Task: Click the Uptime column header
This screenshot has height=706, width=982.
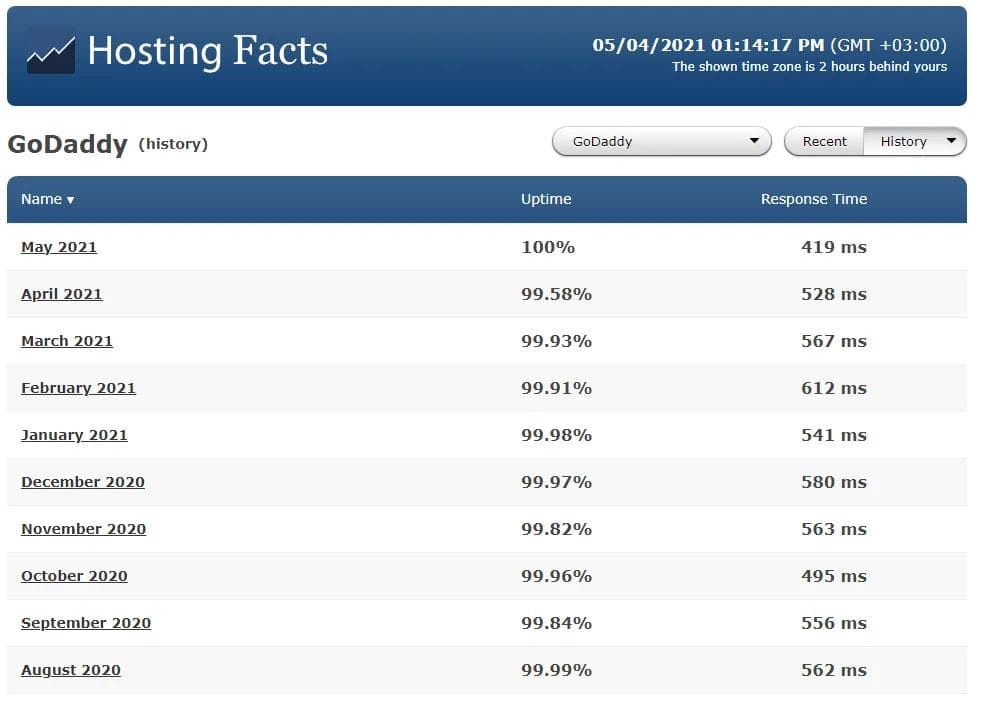Action: pyautogui.click(x=546, y=199)
